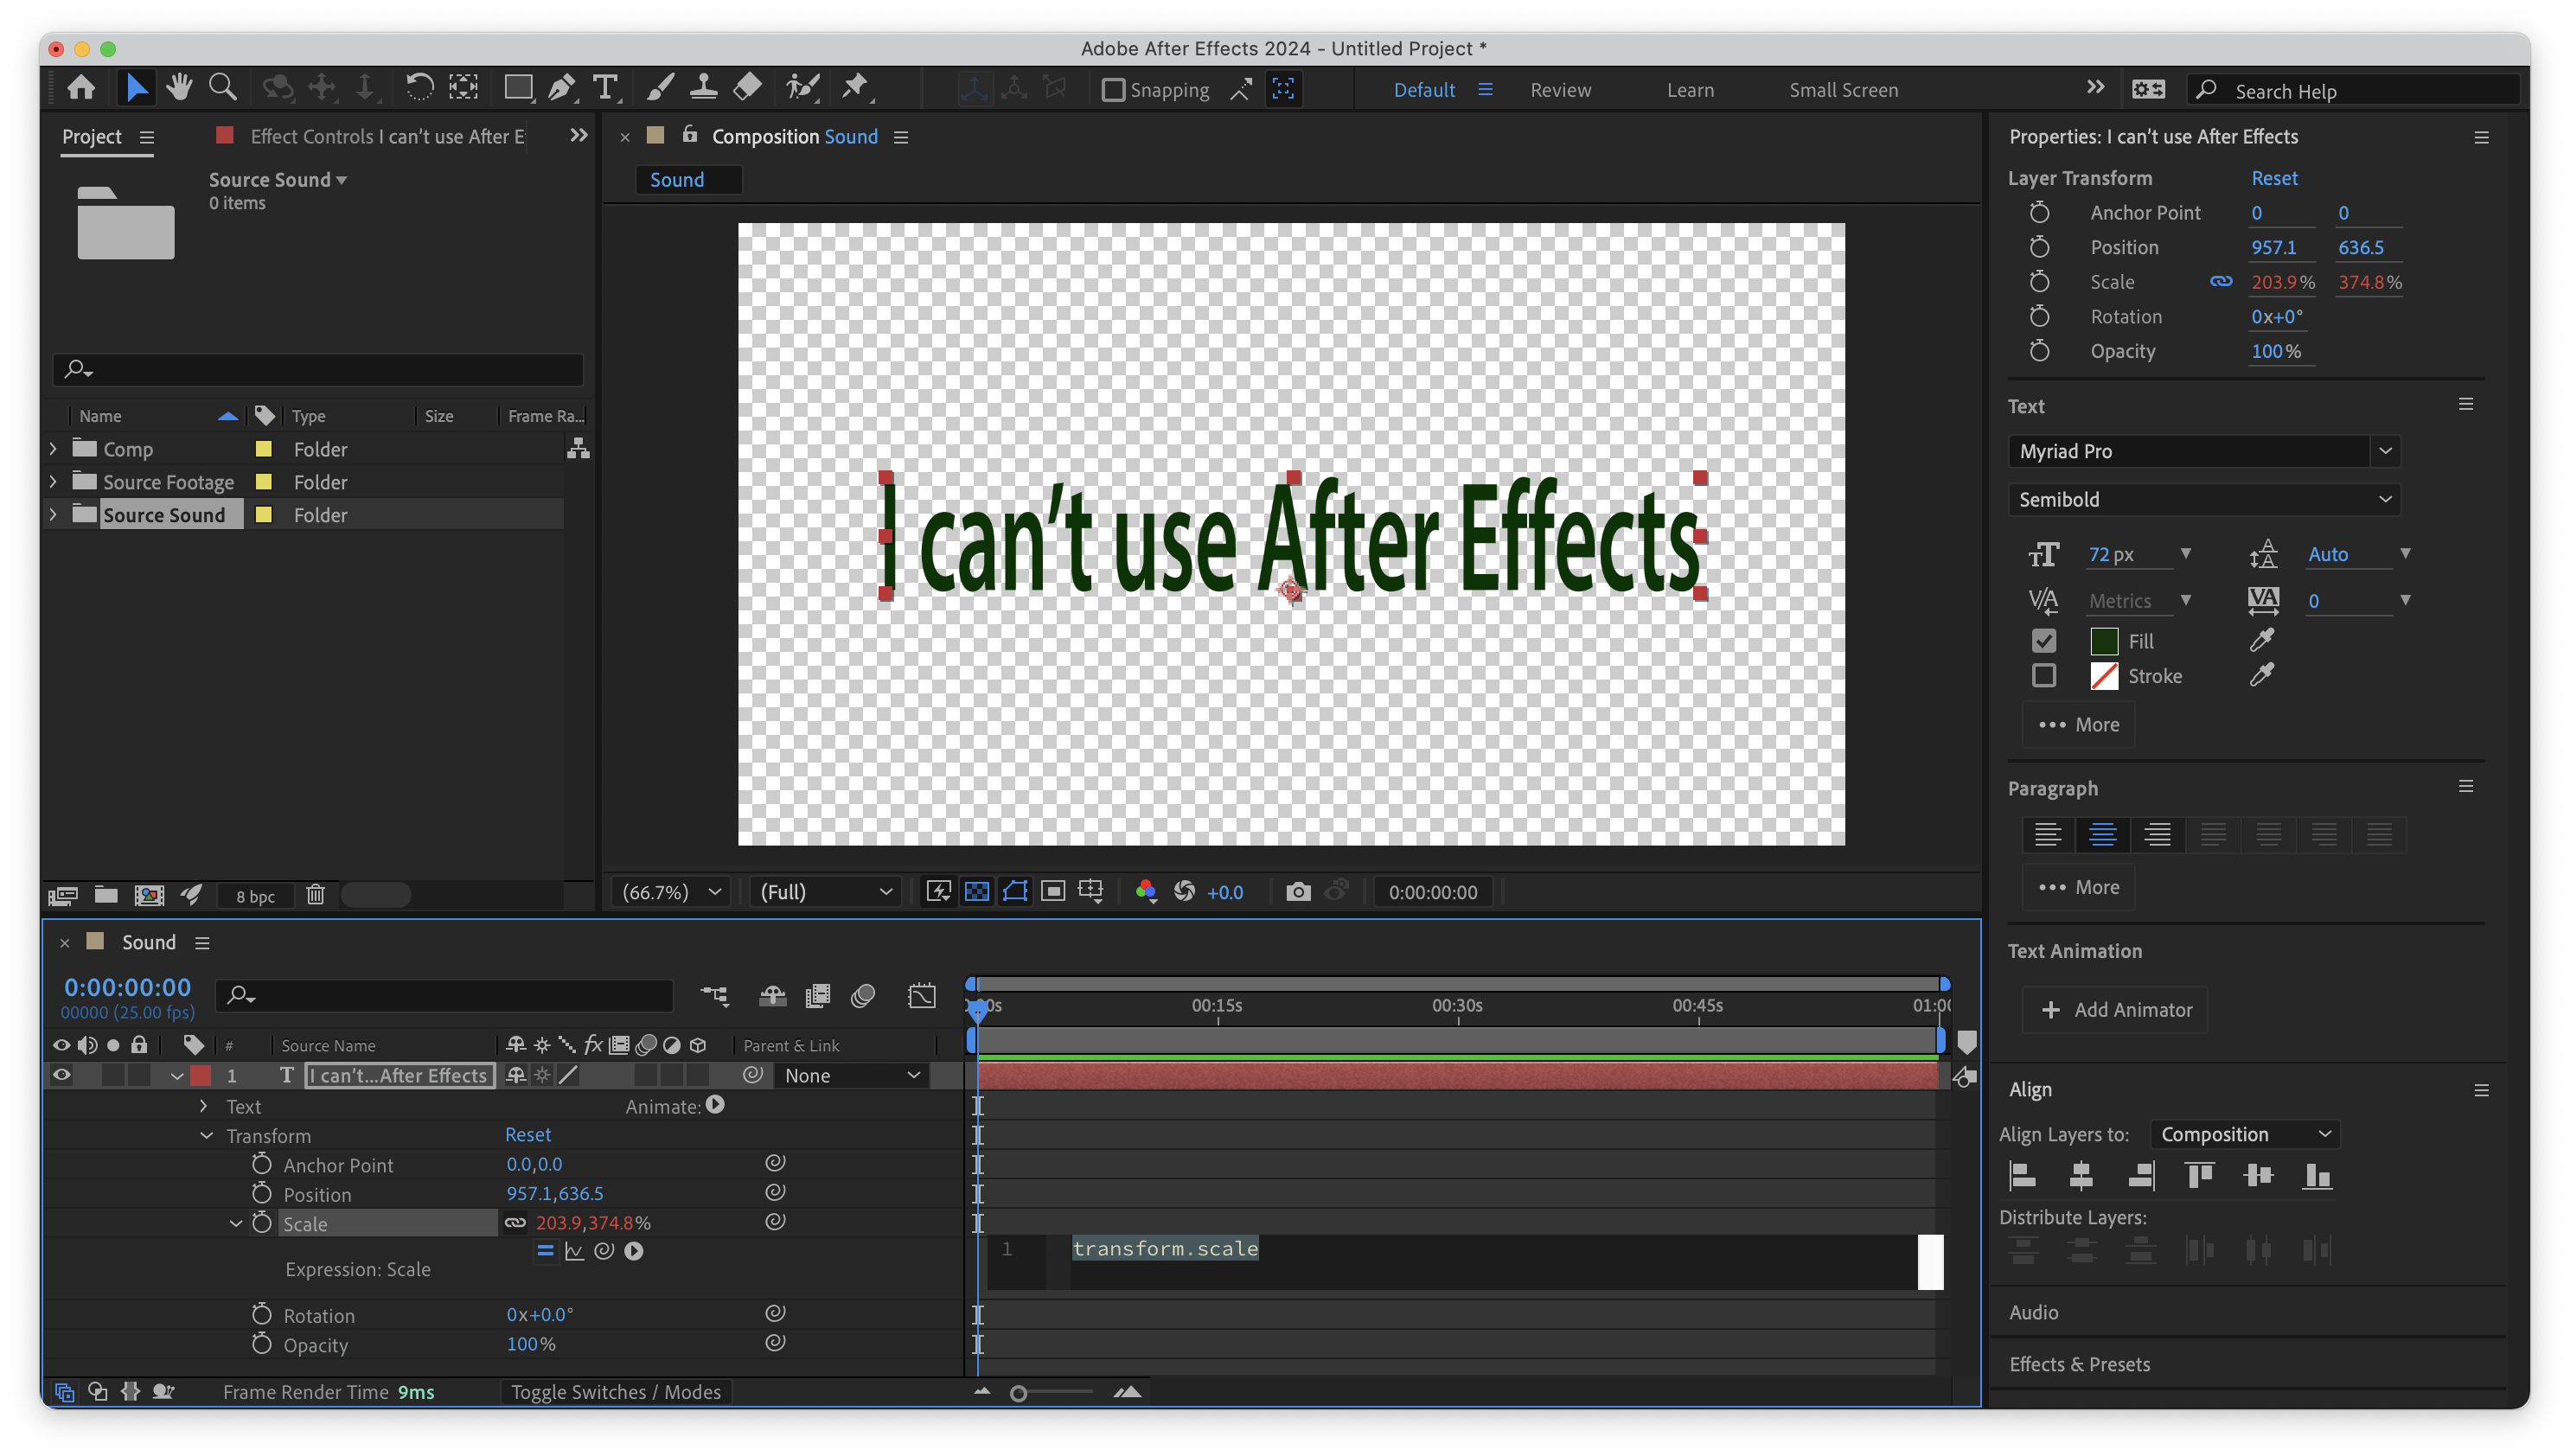Select the Pen tool in toolbar
The height and width of the screenshot is (1456, 2570).
[561, 88]
